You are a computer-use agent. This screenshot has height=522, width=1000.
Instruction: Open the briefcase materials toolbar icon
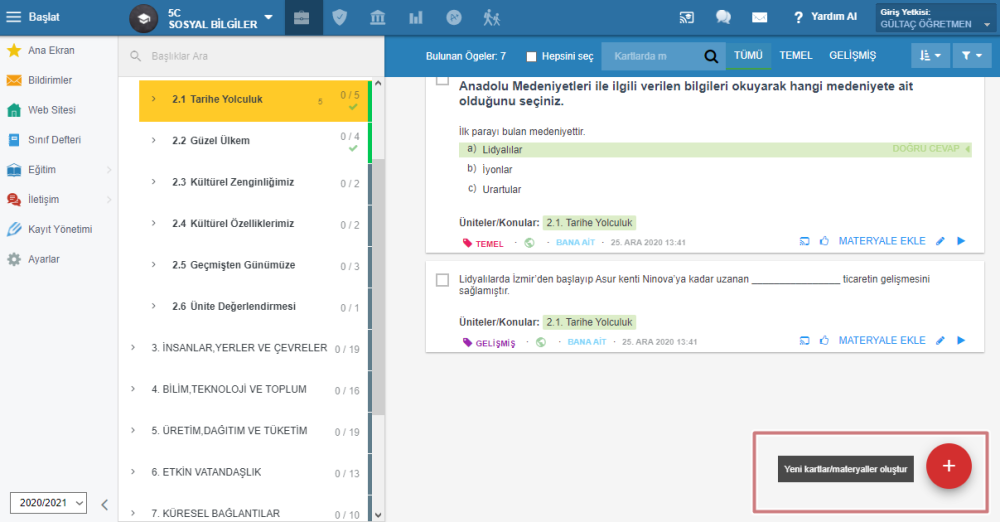(x=302, y=17)
